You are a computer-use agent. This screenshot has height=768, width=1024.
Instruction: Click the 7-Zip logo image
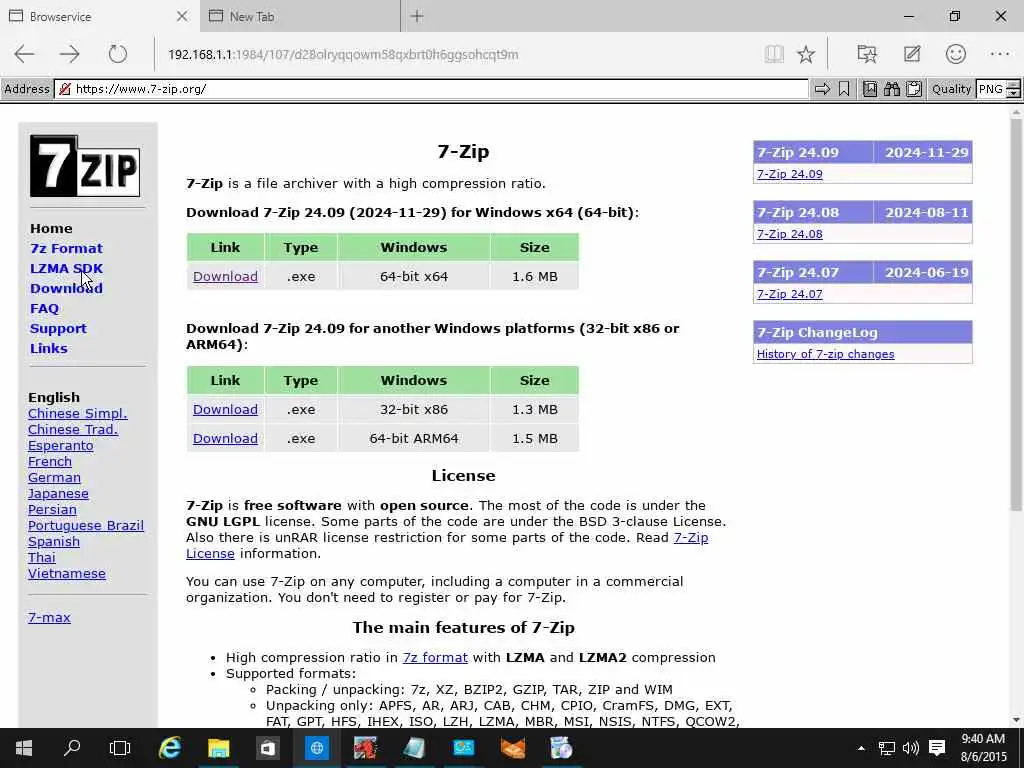(x=85, y=166)
